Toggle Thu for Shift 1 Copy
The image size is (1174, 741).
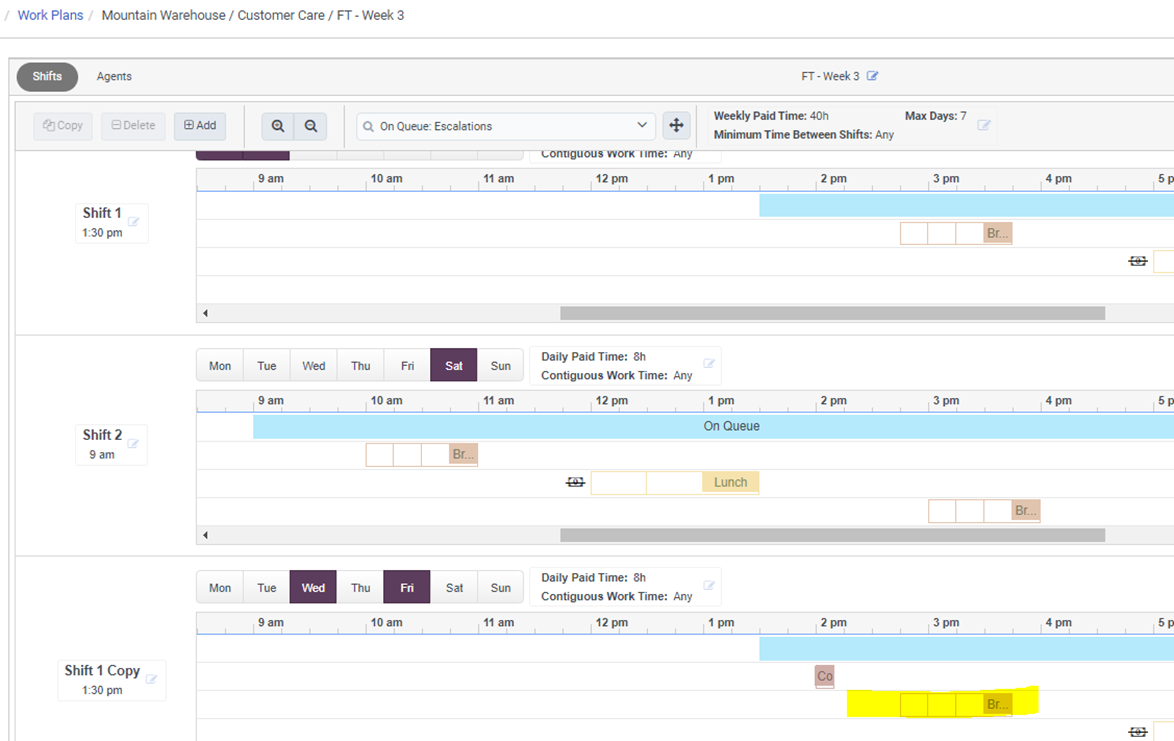tap(361, 588)
